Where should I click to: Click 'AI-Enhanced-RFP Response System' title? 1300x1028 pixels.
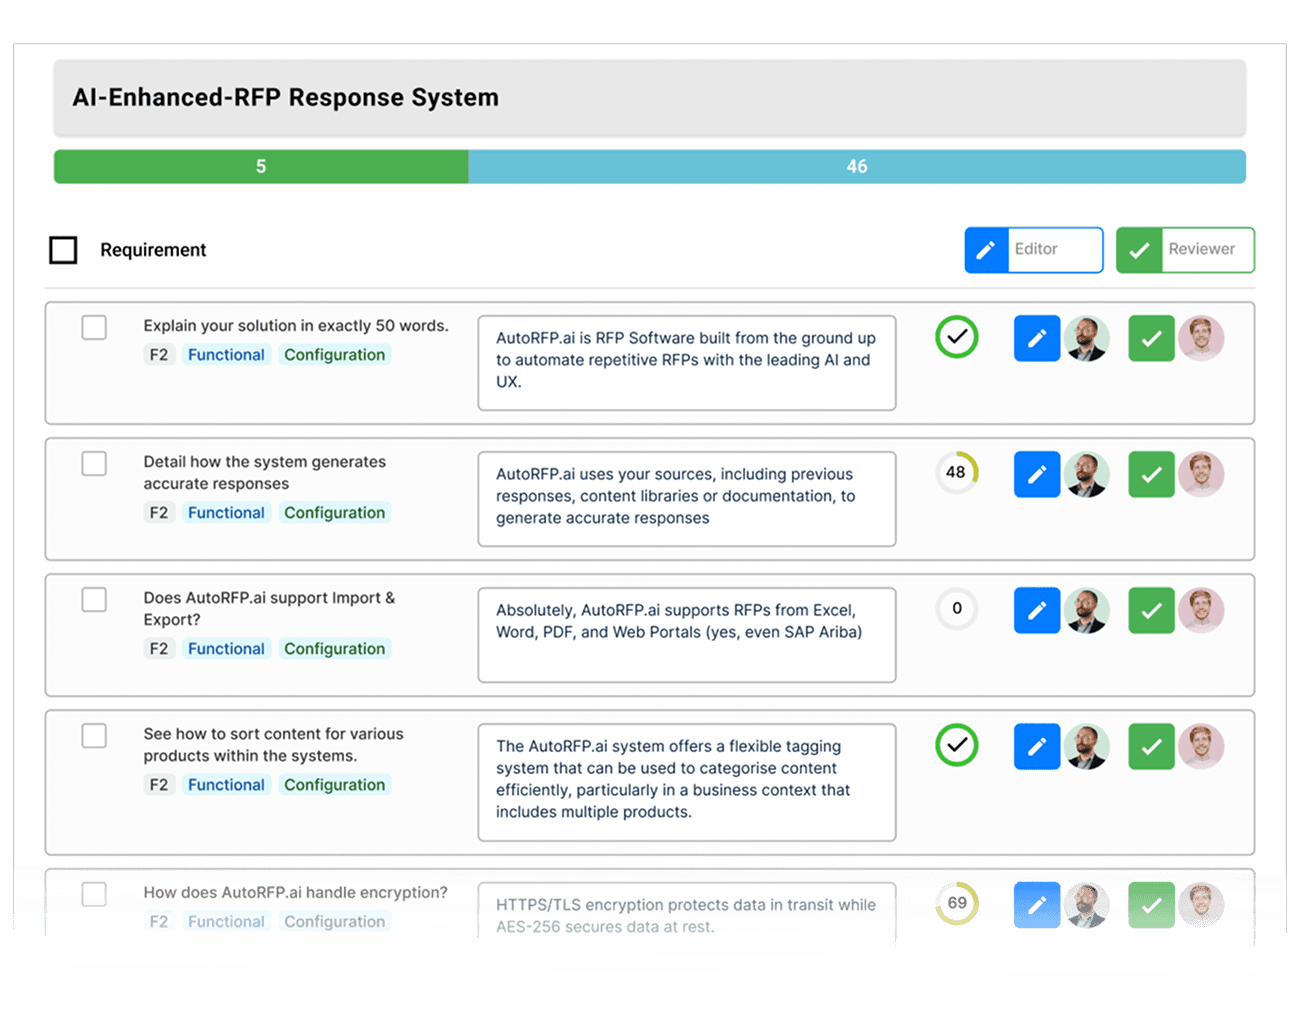(x=285, y=98)
